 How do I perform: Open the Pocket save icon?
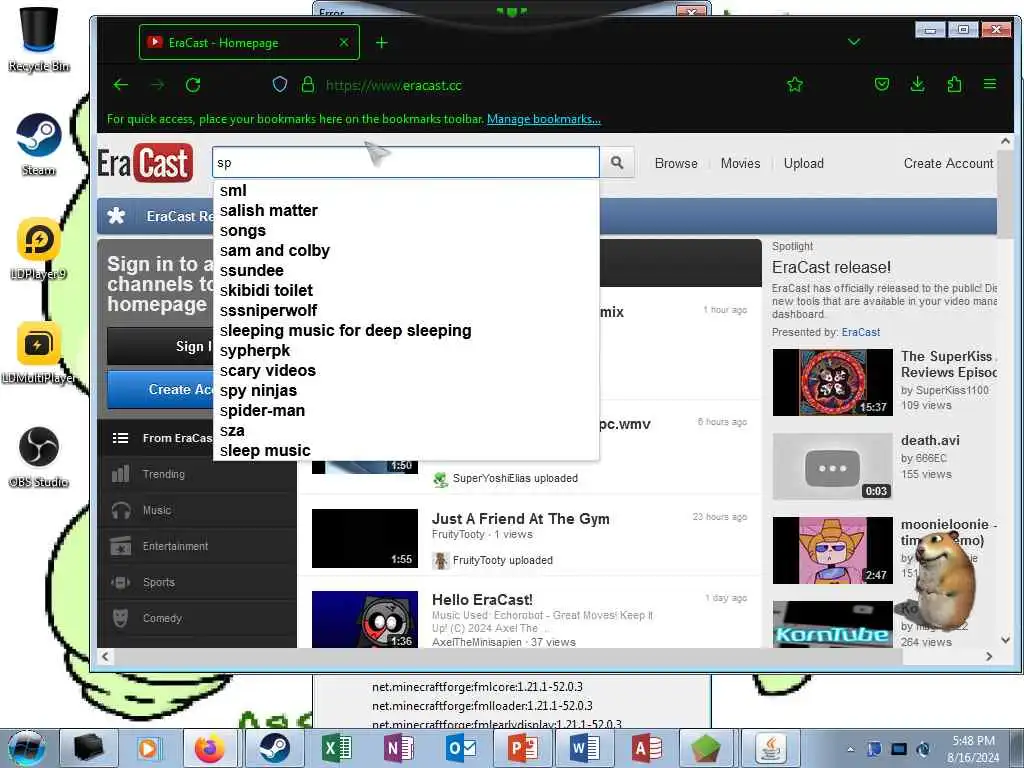[x=882, y=84]
